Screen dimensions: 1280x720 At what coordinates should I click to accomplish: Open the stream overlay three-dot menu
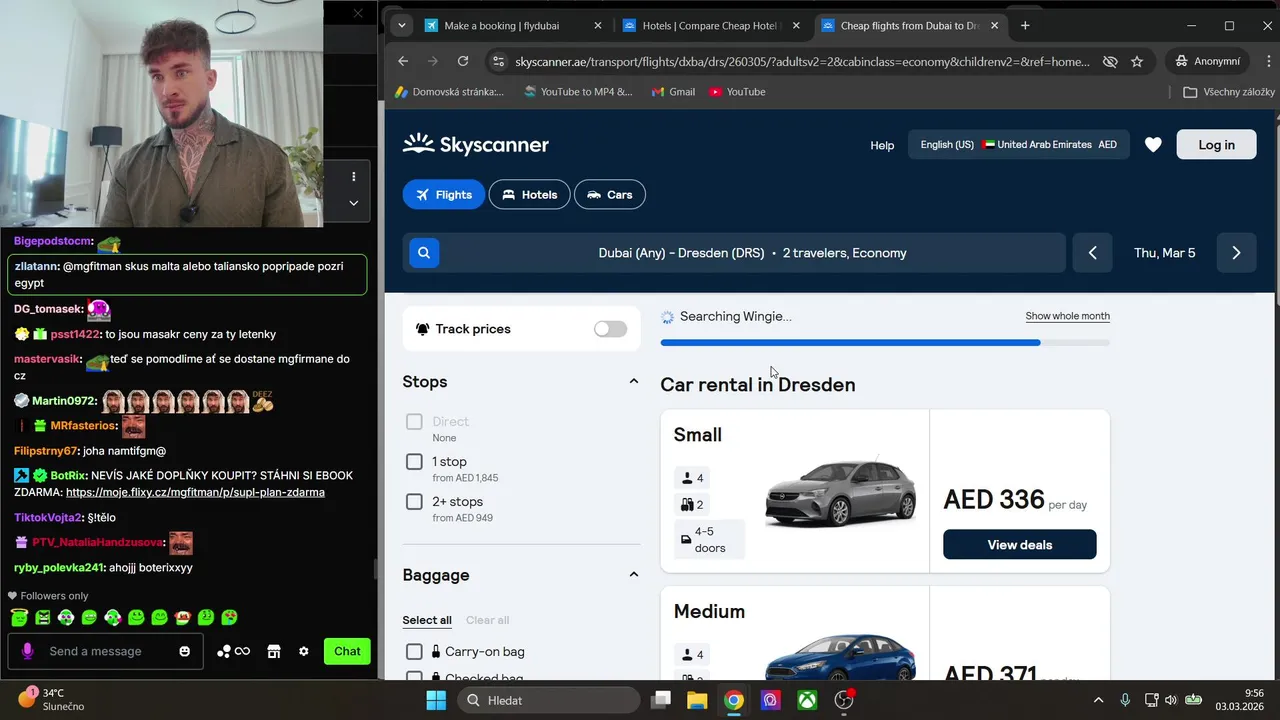point(353,176)
